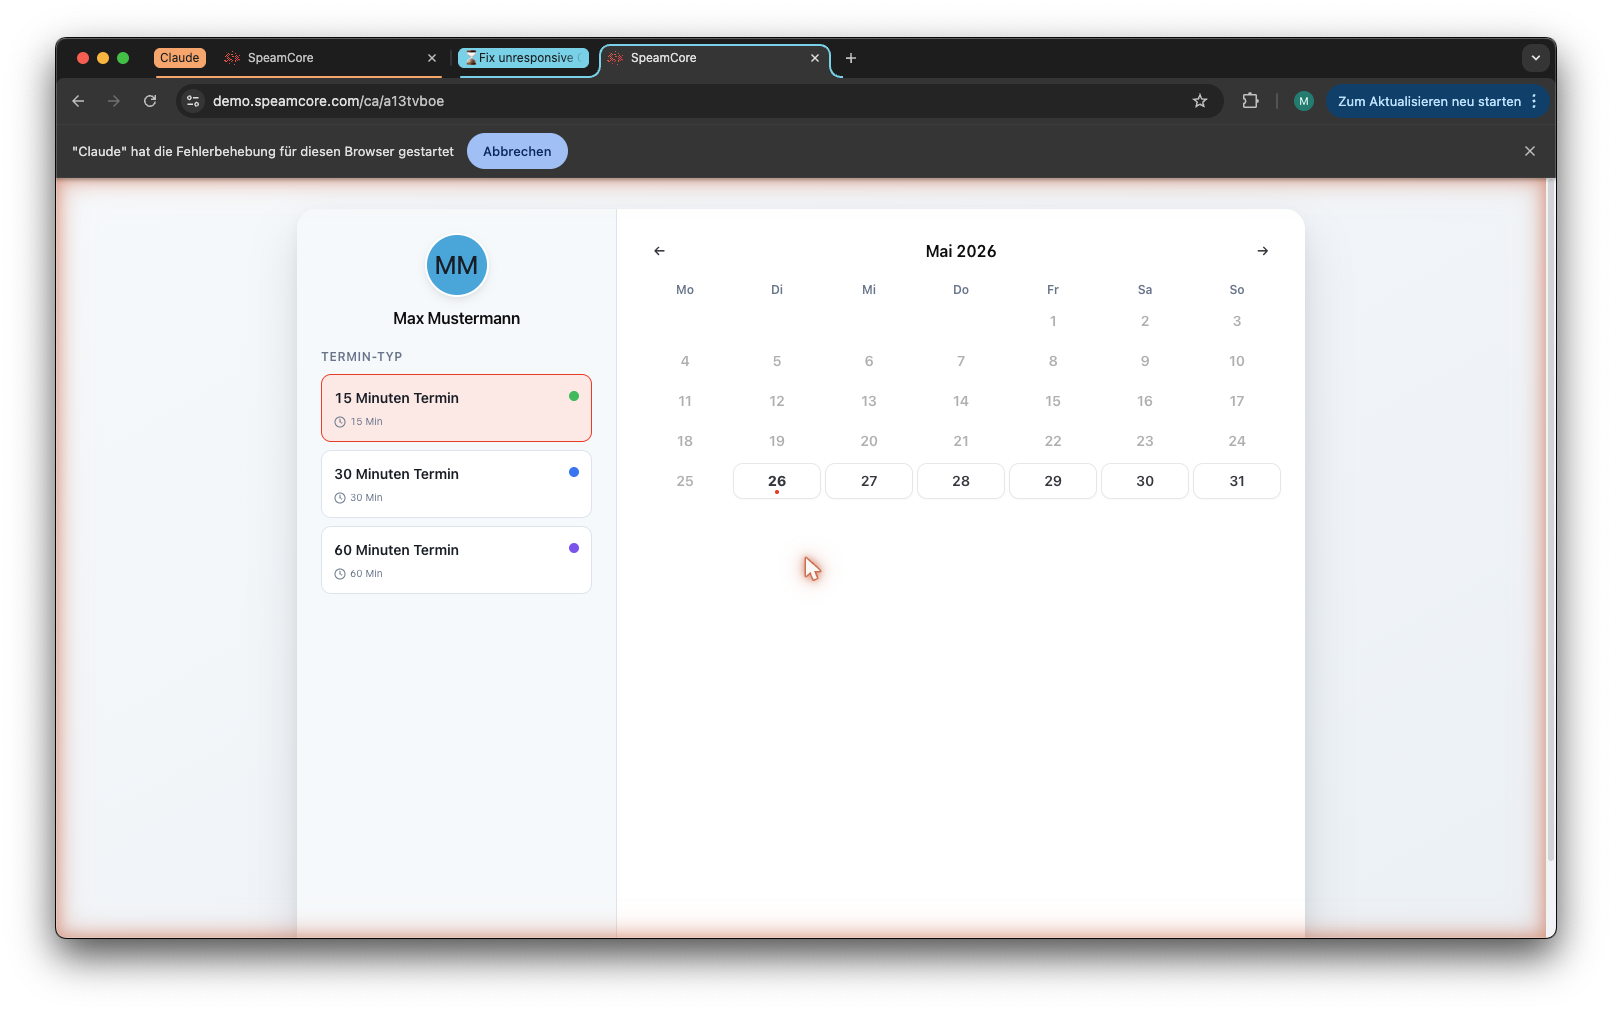Pick May 26 in the calendar
Viewport: 1612px width, 1012px height.
coord(777,481)
